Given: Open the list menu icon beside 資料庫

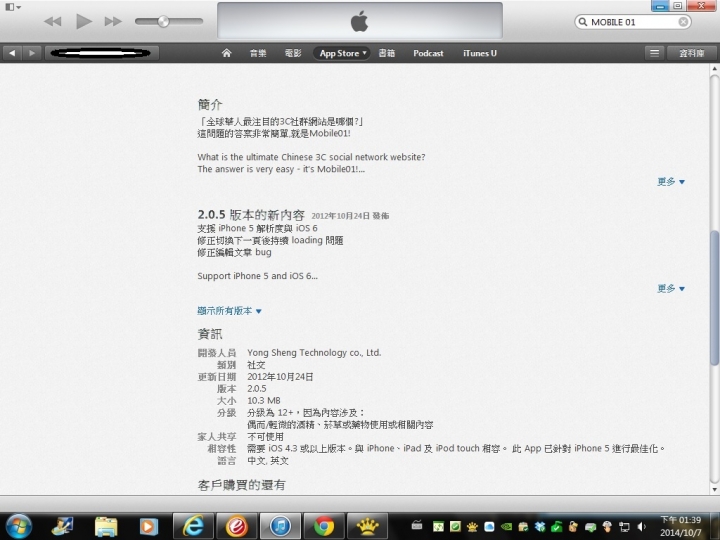Looking at the screenshot, I should 654,53.
